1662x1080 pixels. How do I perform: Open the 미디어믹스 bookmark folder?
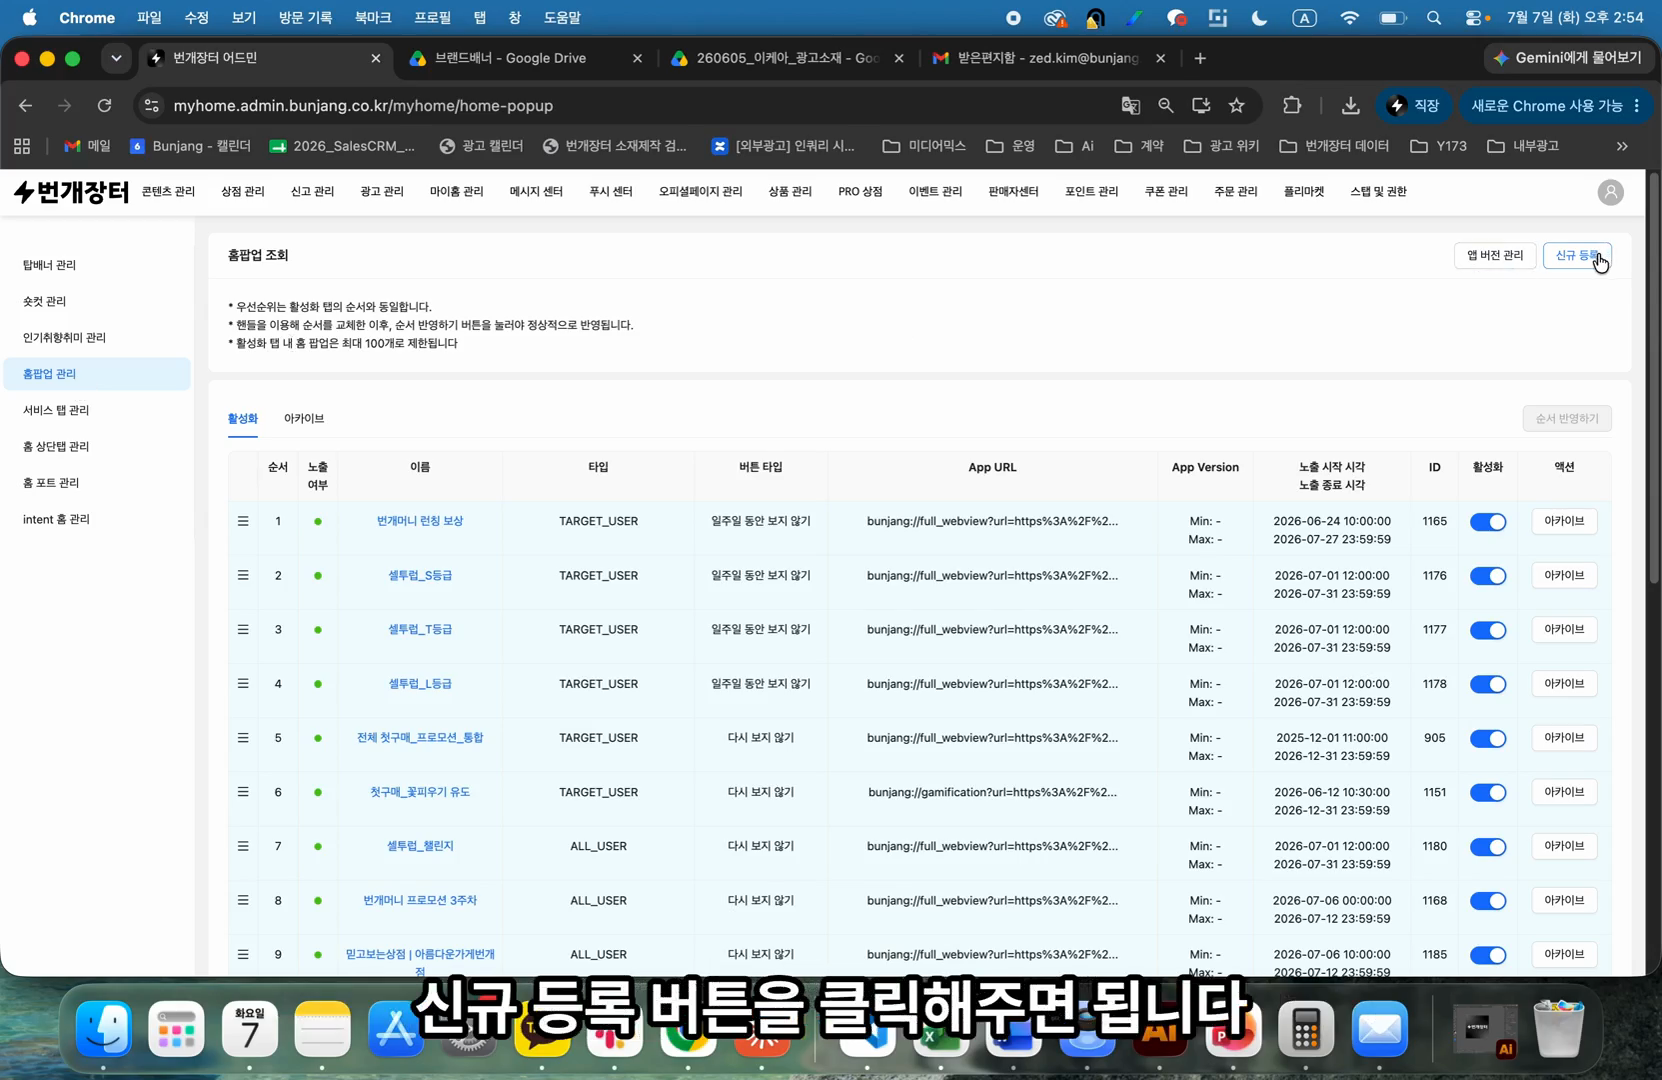[x=924, y=146]
